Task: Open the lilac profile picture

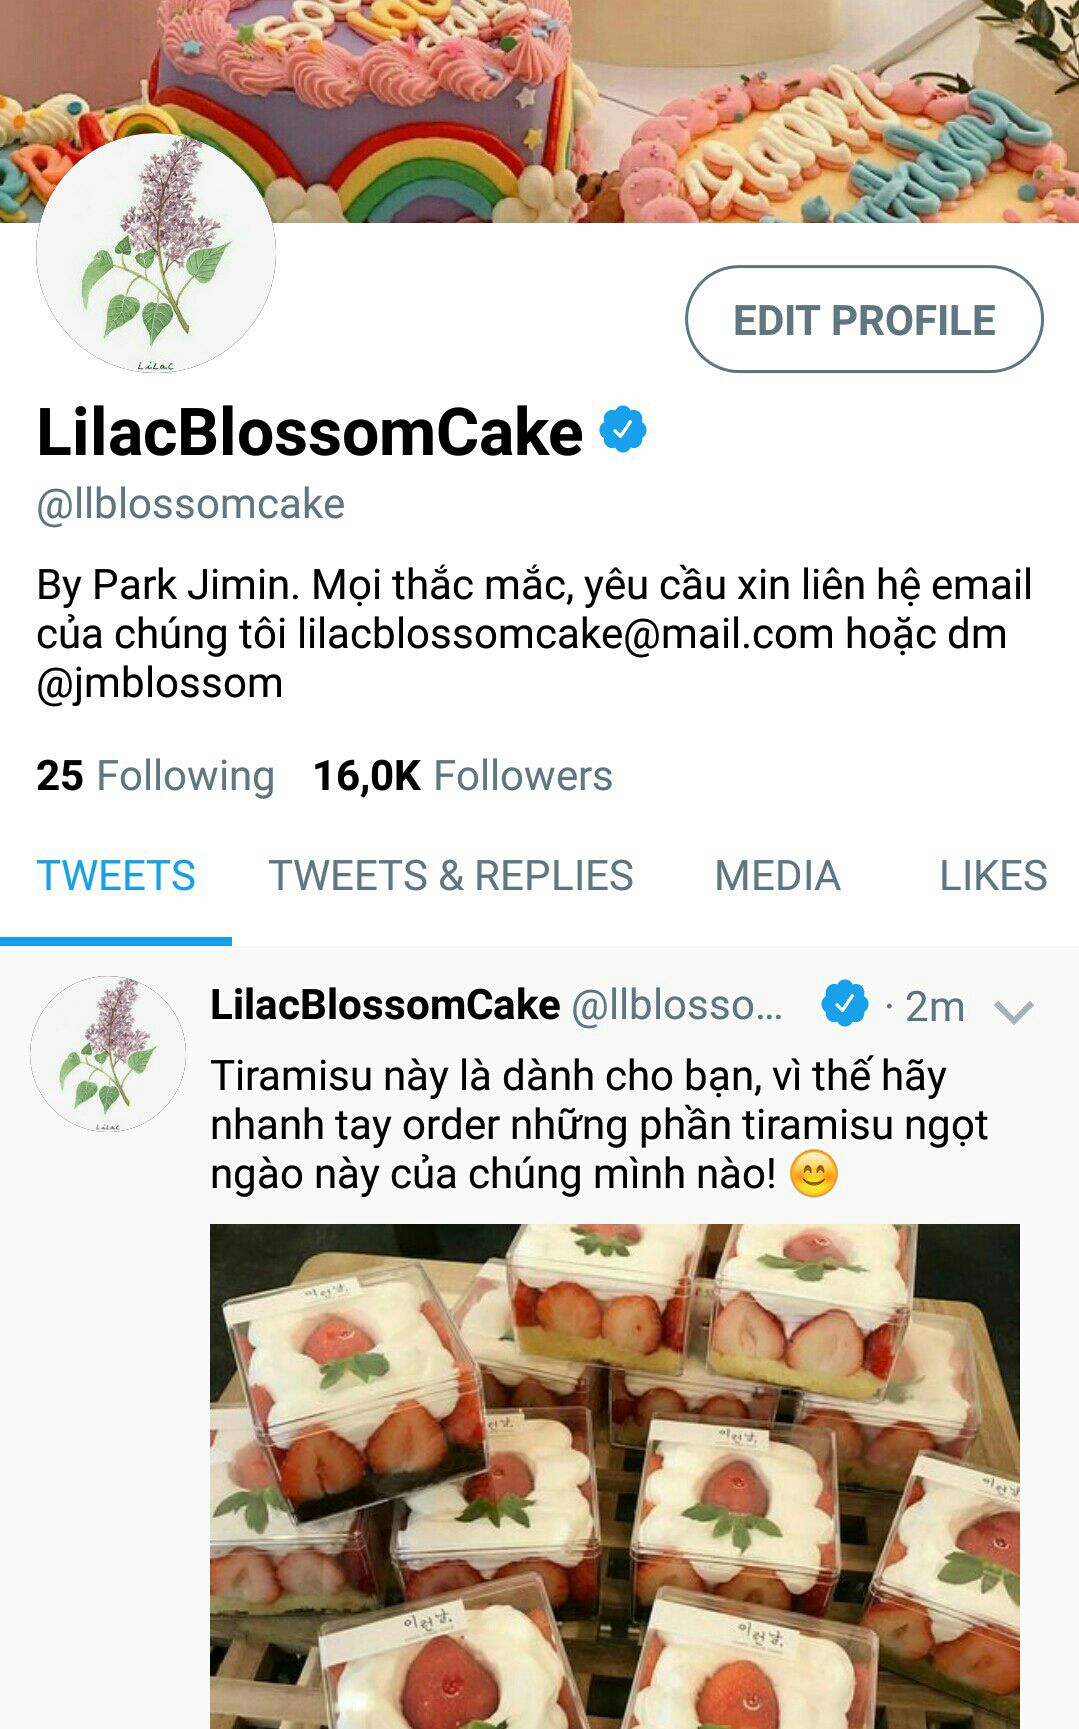Action: pyautogui.click(x=156, y=253)
